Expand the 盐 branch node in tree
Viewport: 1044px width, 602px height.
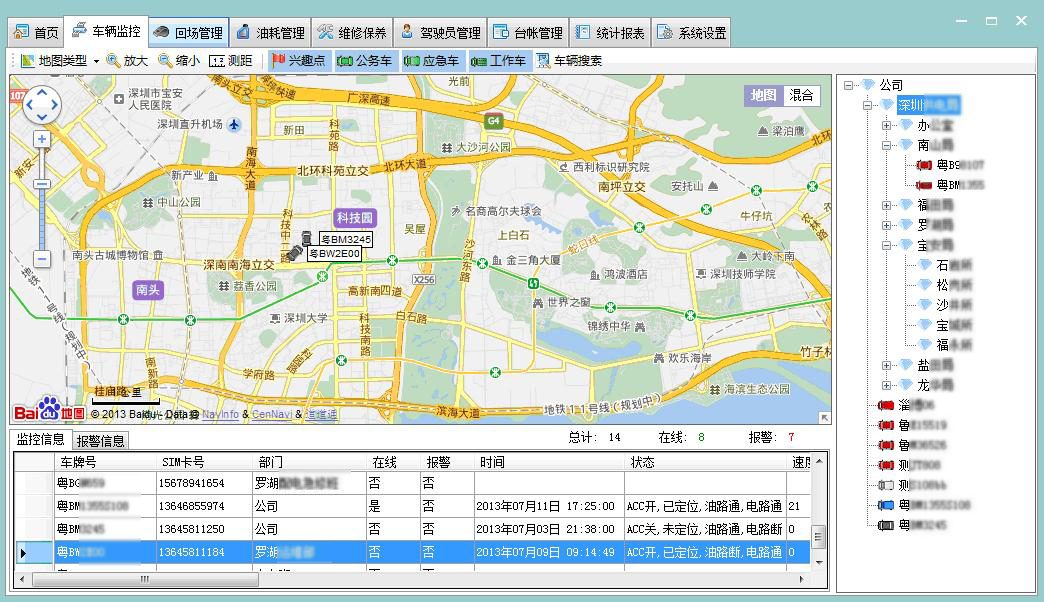pos(886,365)
